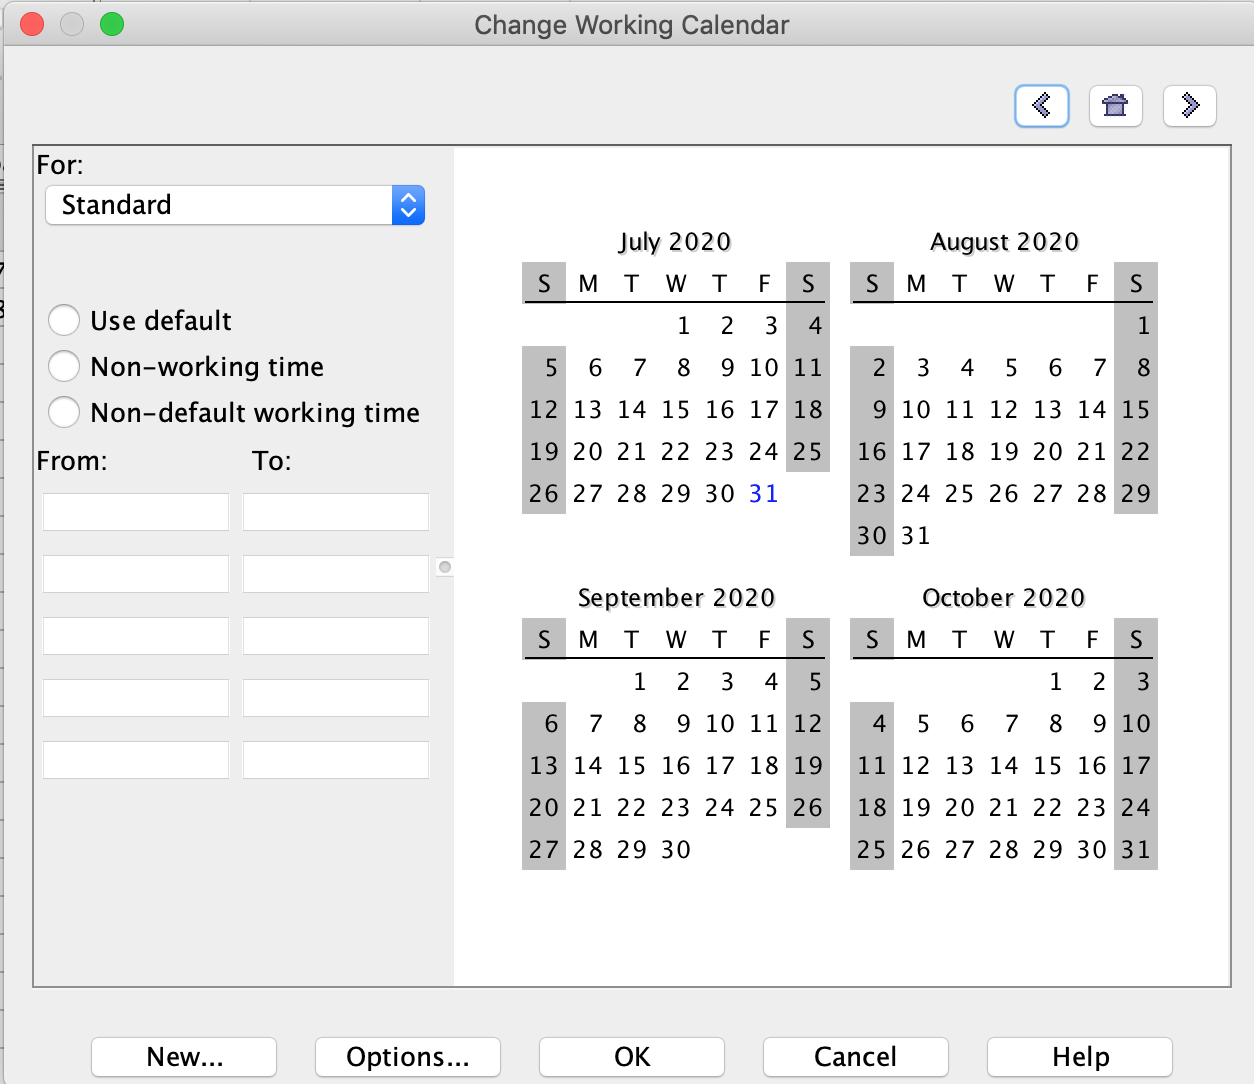
Task: Select September 25, 2020
Action: 764,807
